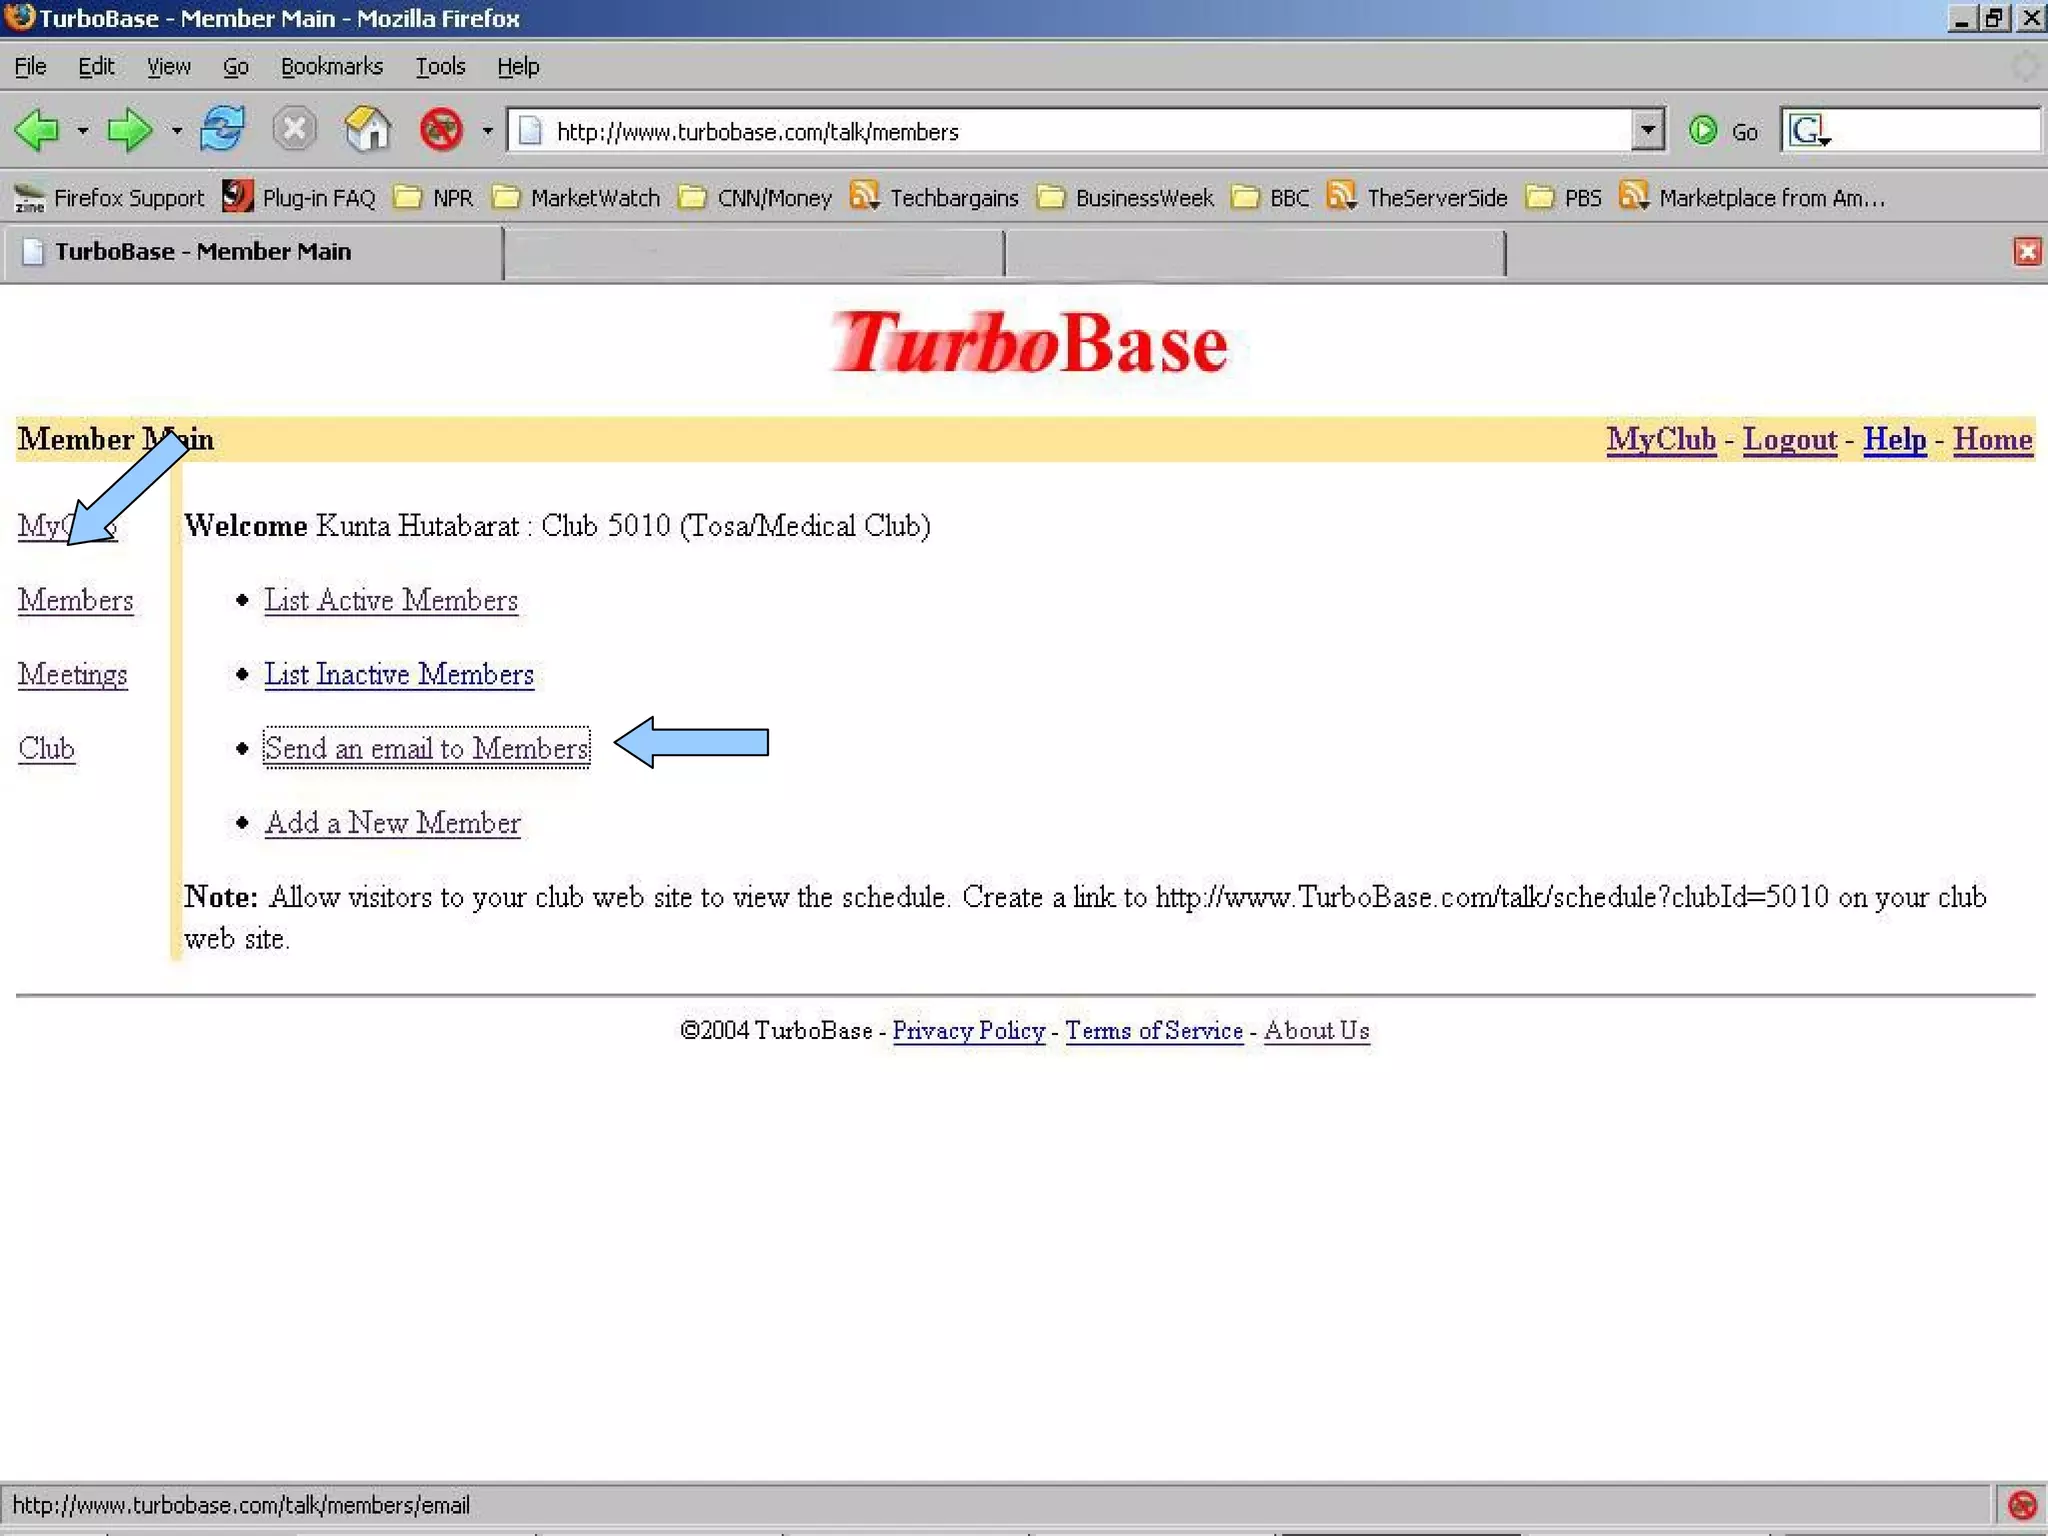Viewport: 2048px width, 1536px height.
Task: Go to the Home page icon
Action: 368,130
